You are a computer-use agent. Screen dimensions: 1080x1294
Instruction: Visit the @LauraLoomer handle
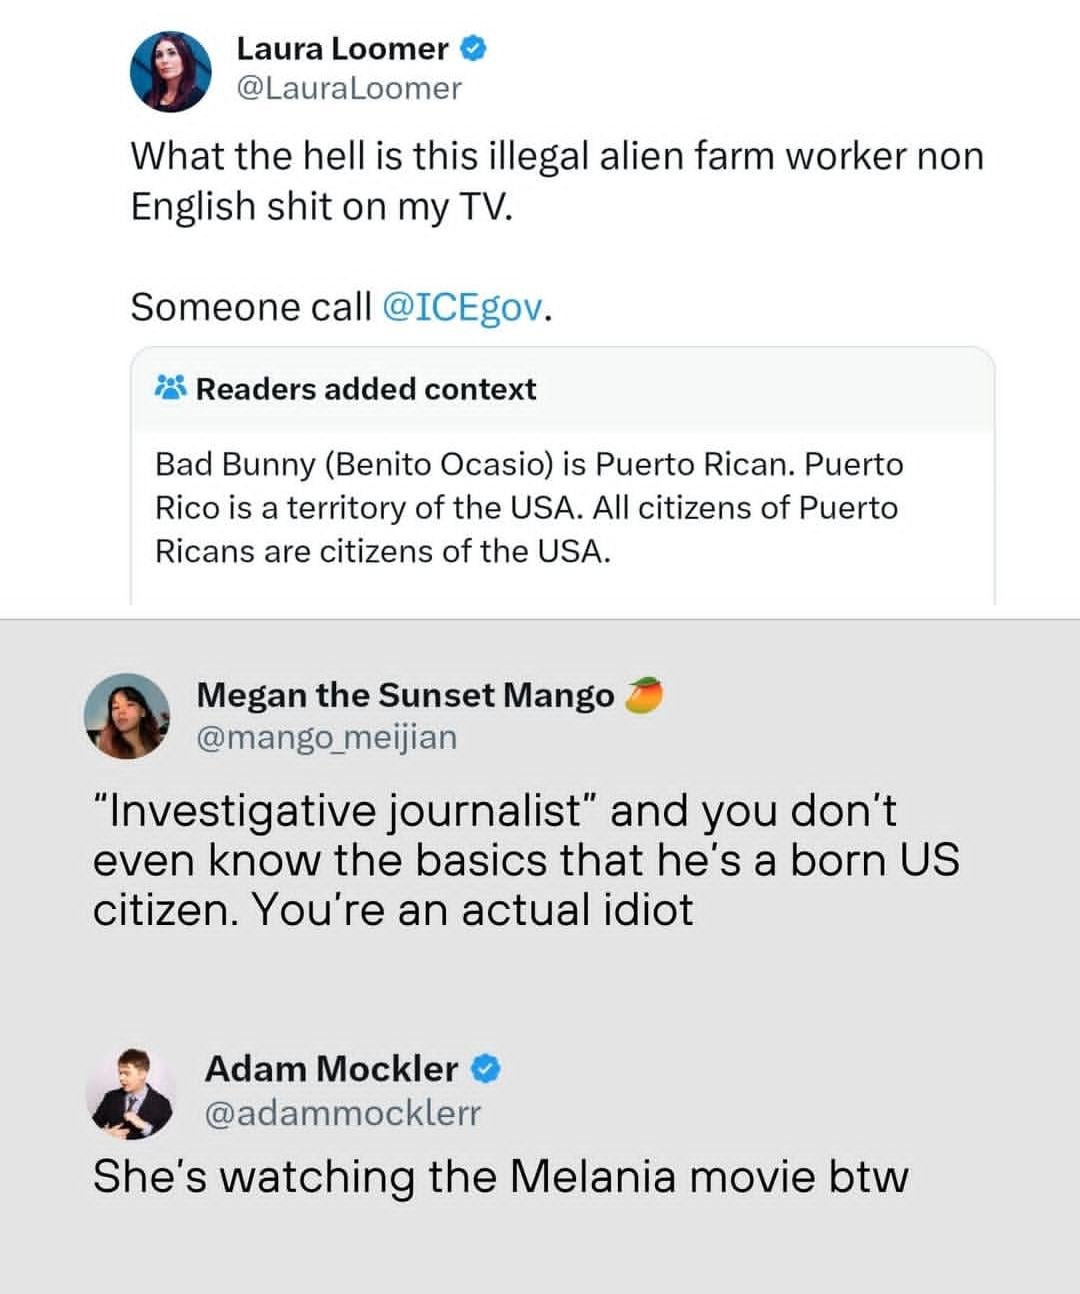(348, 88)
